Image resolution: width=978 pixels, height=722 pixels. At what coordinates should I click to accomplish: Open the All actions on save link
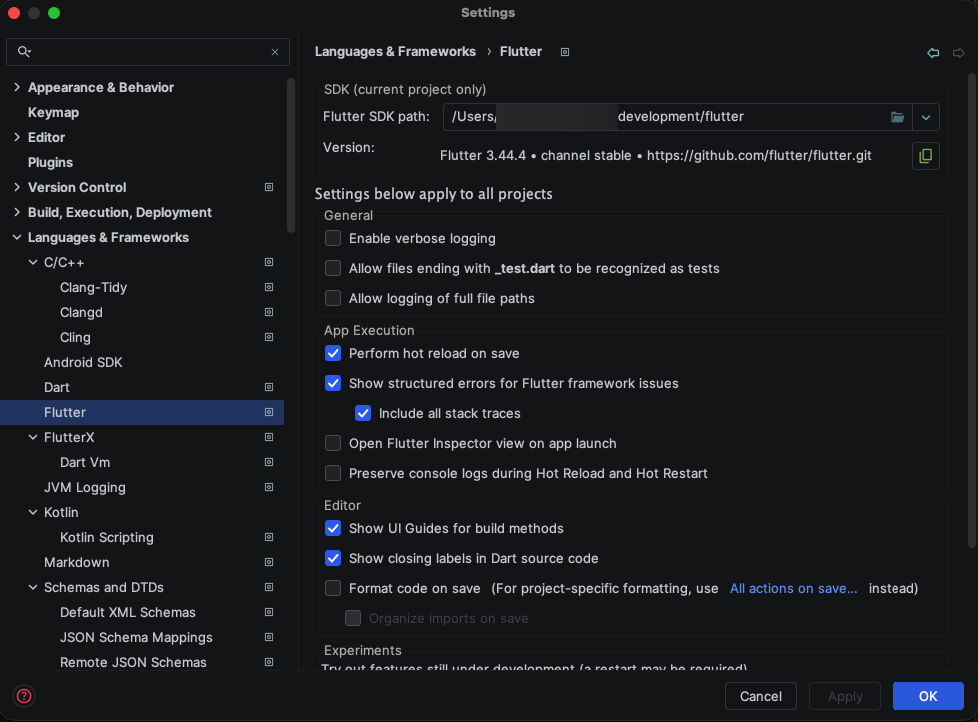793,588
